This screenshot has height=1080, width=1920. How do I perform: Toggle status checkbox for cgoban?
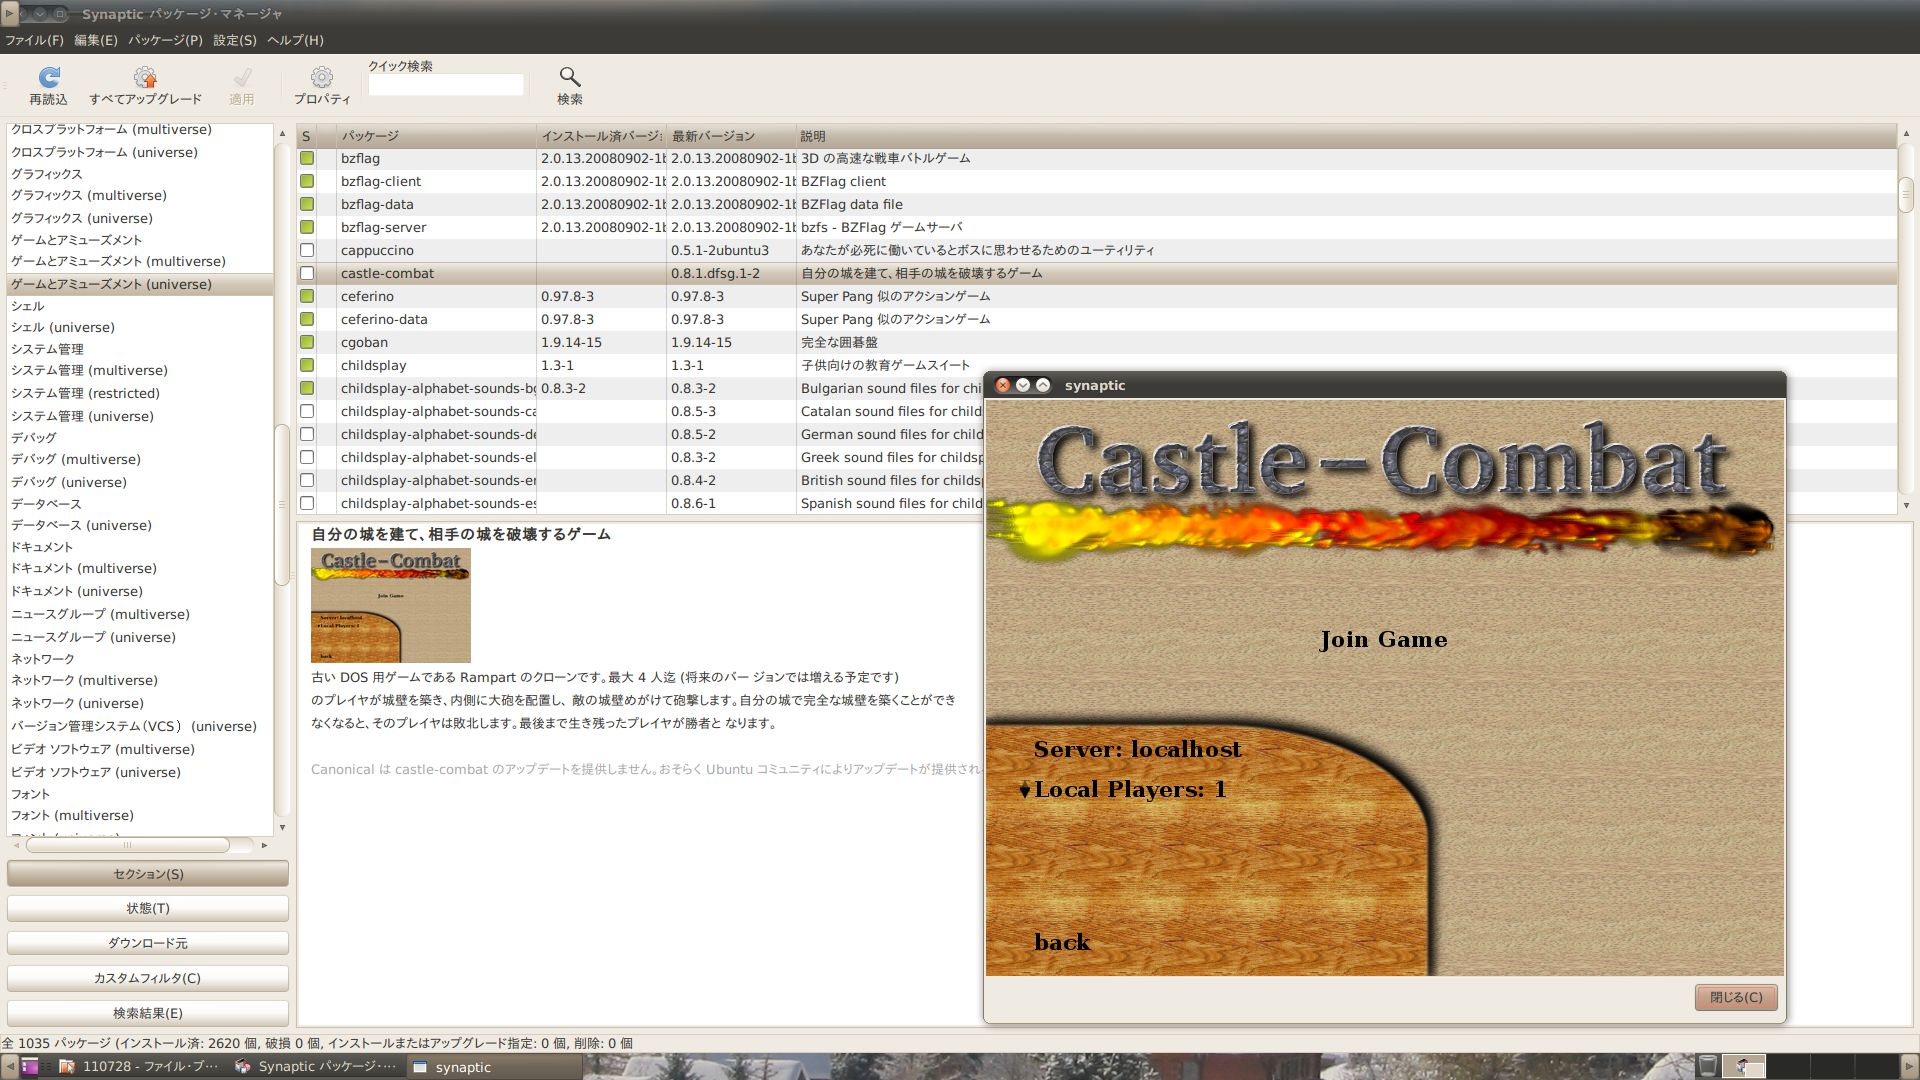point(307,342)
